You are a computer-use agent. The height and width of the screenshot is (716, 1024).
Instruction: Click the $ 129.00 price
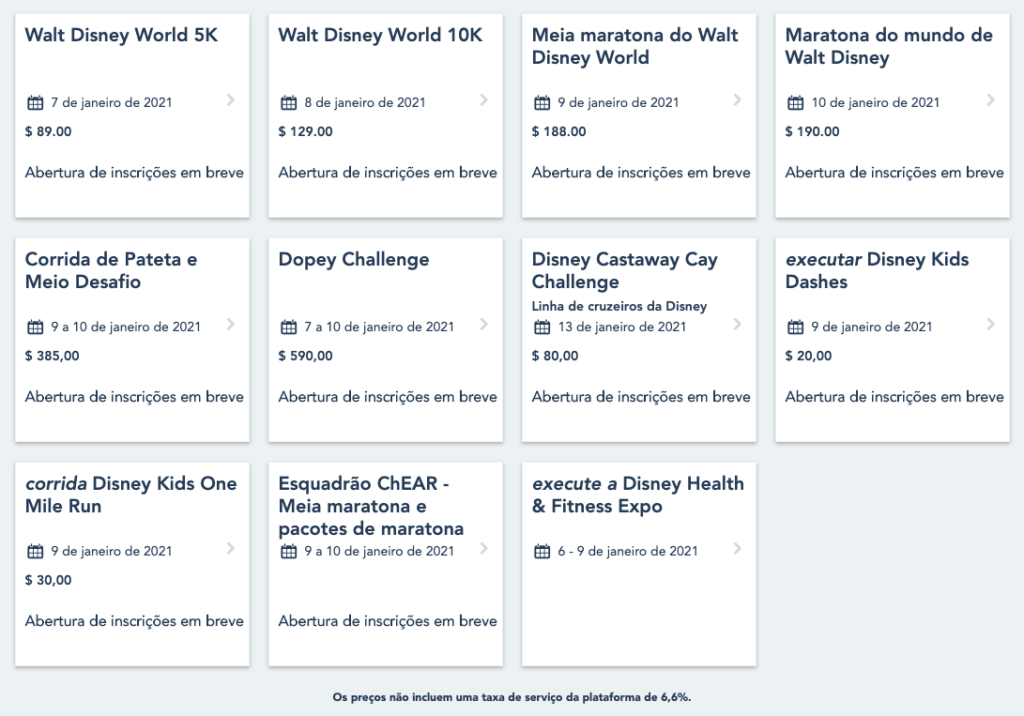tap(306, 131)
